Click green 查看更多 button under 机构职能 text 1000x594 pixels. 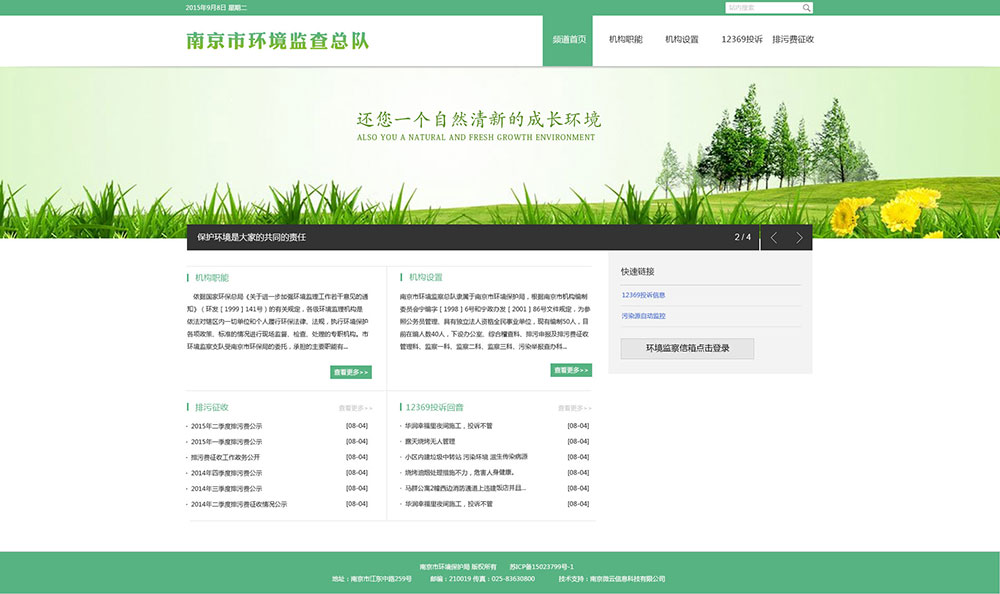351,372
